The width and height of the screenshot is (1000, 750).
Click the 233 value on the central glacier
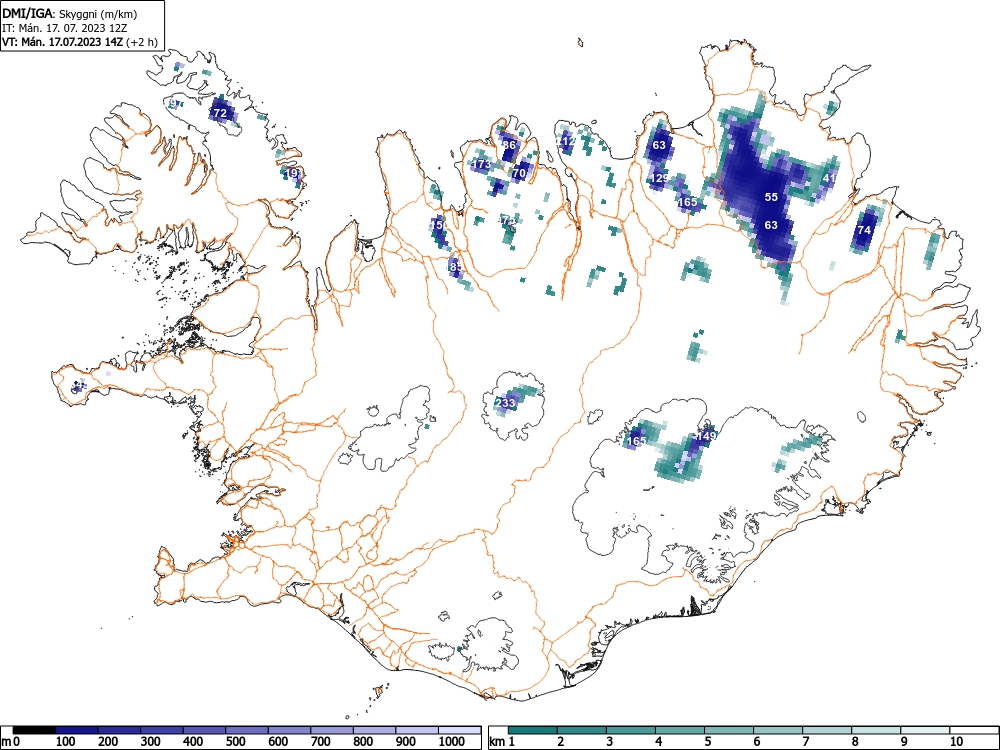coord(505,403)
